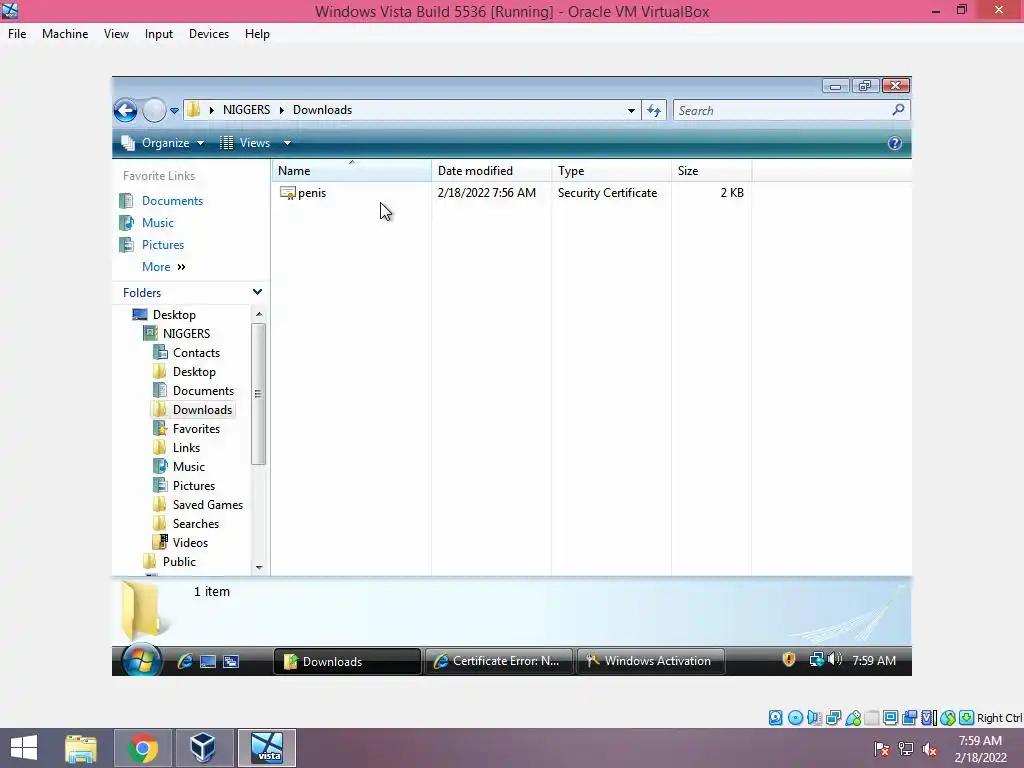The width and height of the screenshot is (1024, 768).
Task: Click the '2 KB' size cell
Action: click(731, 193)
